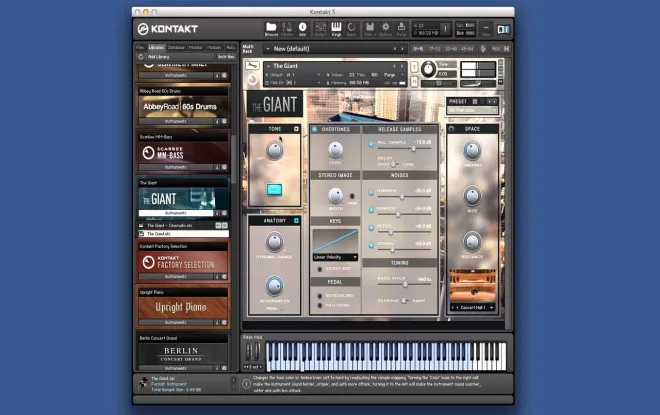Disable the Hammer noise toggle

tap(371, 192)
